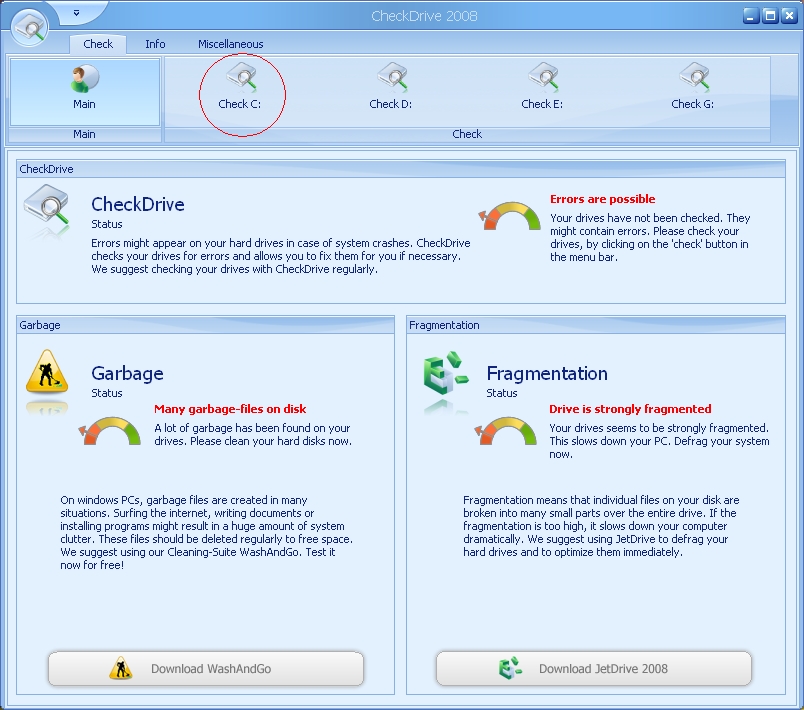Close the CheckDrive 2008 window
804x710 pixels.
point(789,15)
